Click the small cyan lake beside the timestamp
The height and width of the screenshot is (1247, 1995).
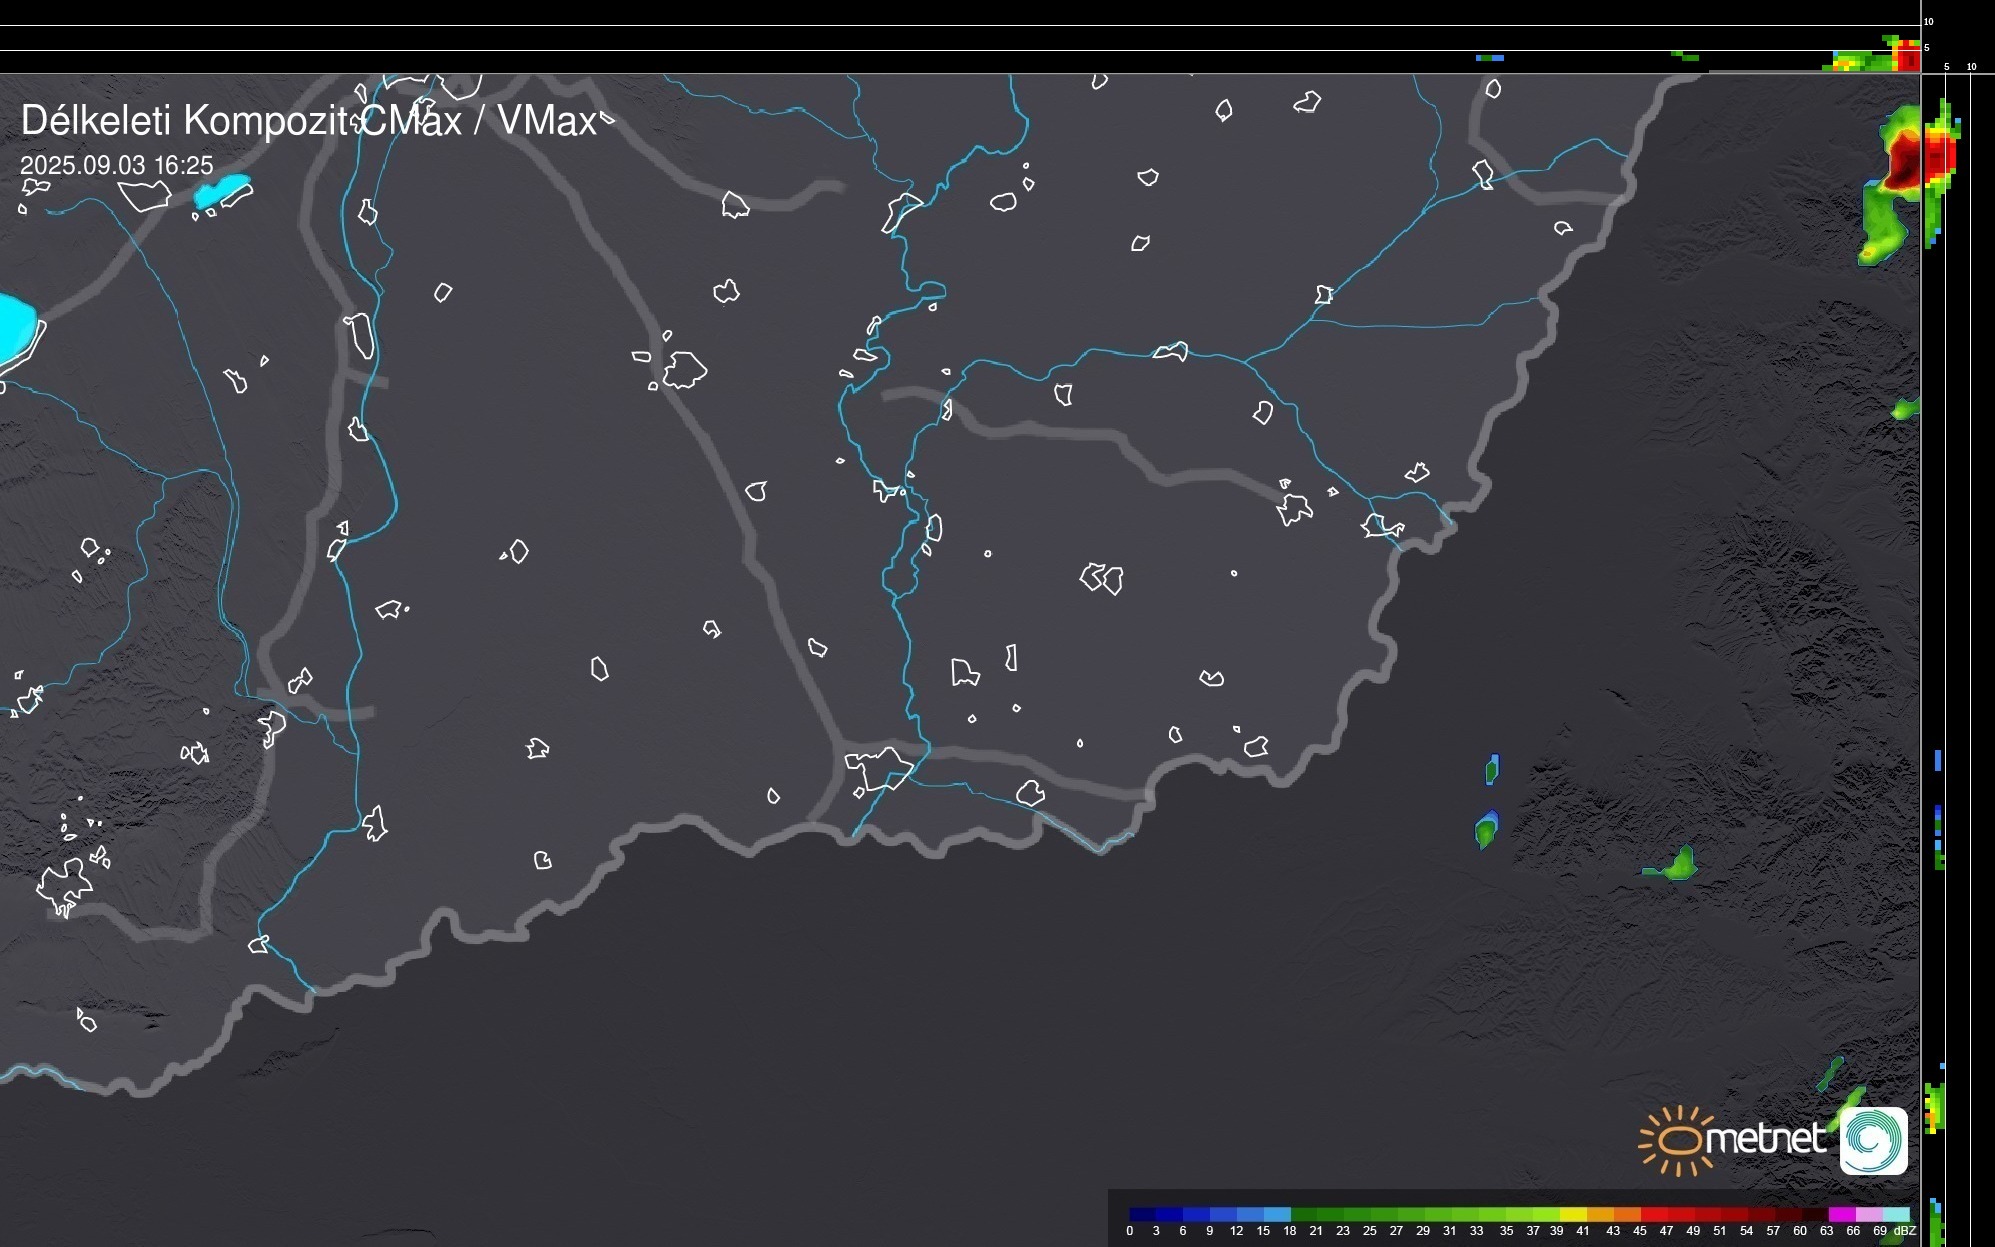click(x=222, y=190)
